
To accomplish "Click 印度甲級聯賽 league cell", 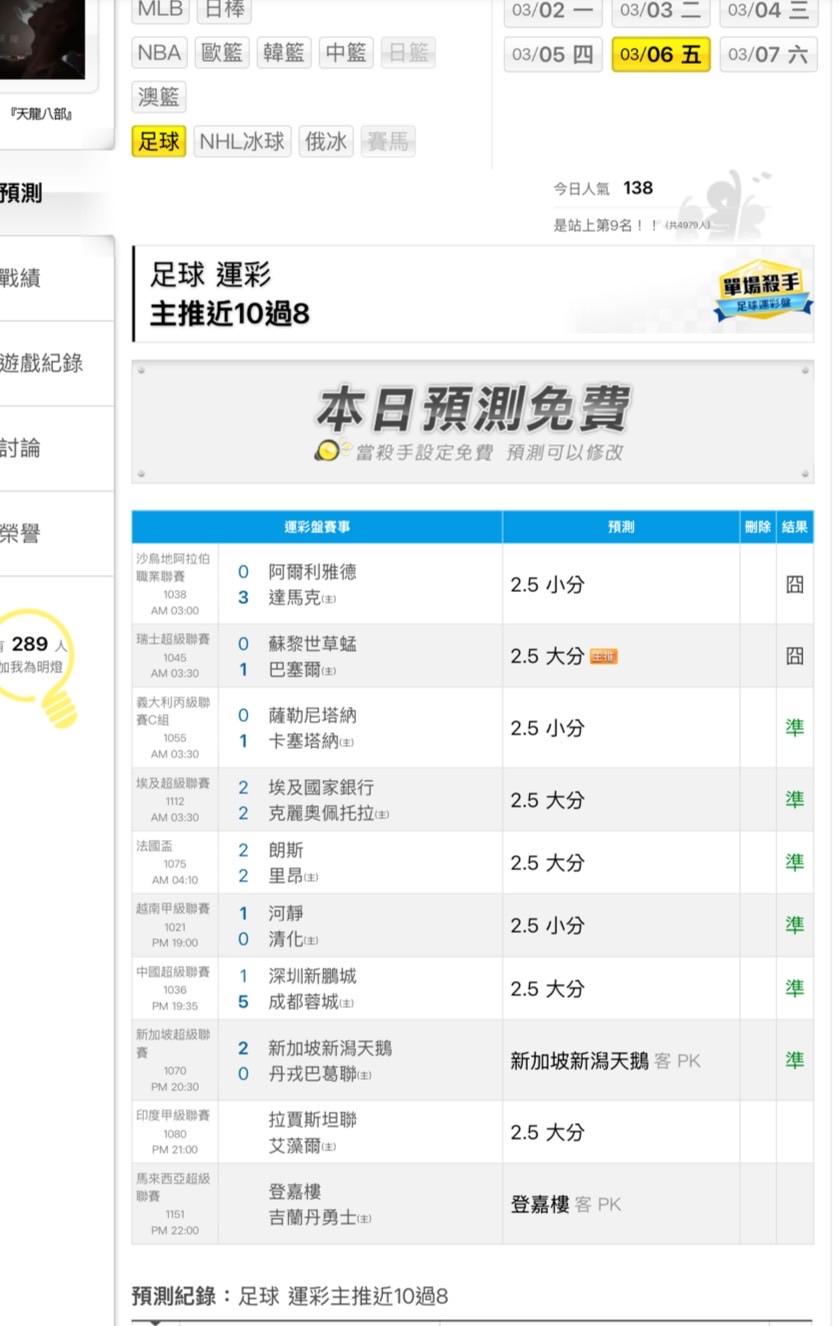I will (175, 1132).
